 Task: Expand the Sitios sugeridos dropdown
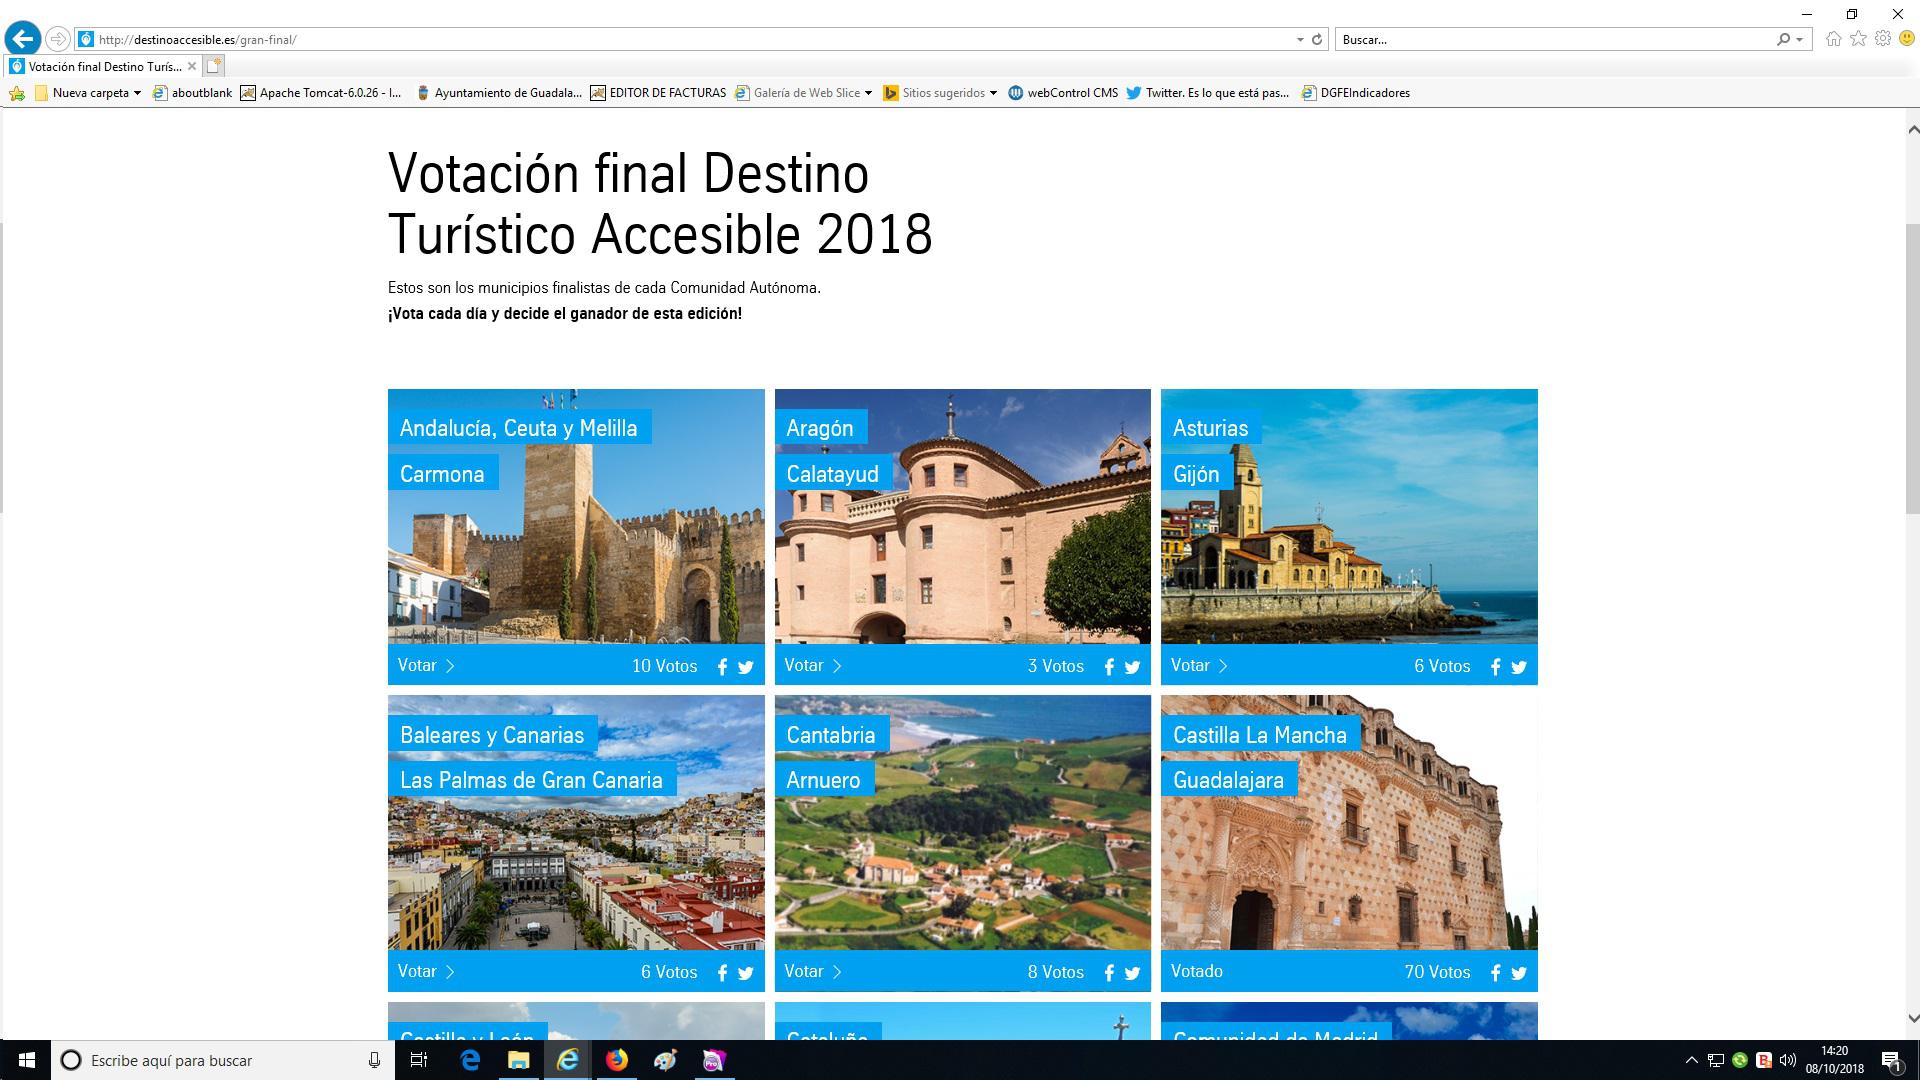[x=993, y=93]
